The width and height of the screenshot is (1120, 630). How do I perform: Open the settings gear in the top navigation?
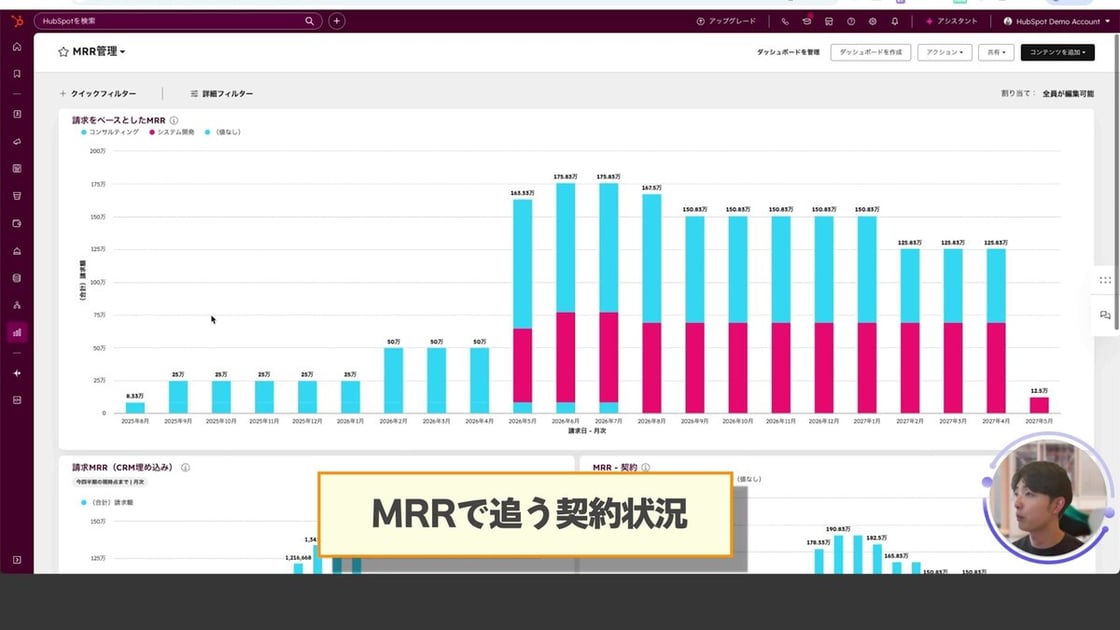[x=872, y=21]
